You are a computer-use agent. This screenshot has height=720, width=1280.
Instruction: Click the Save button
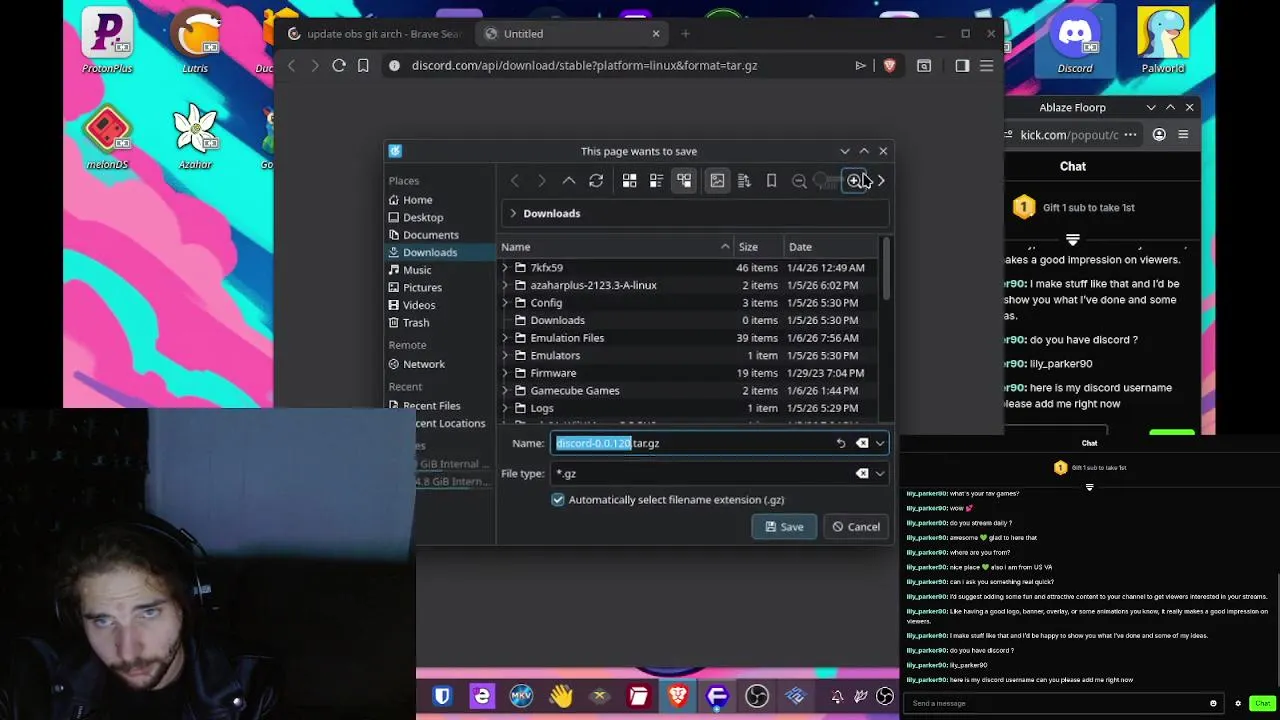coord(784,527)
